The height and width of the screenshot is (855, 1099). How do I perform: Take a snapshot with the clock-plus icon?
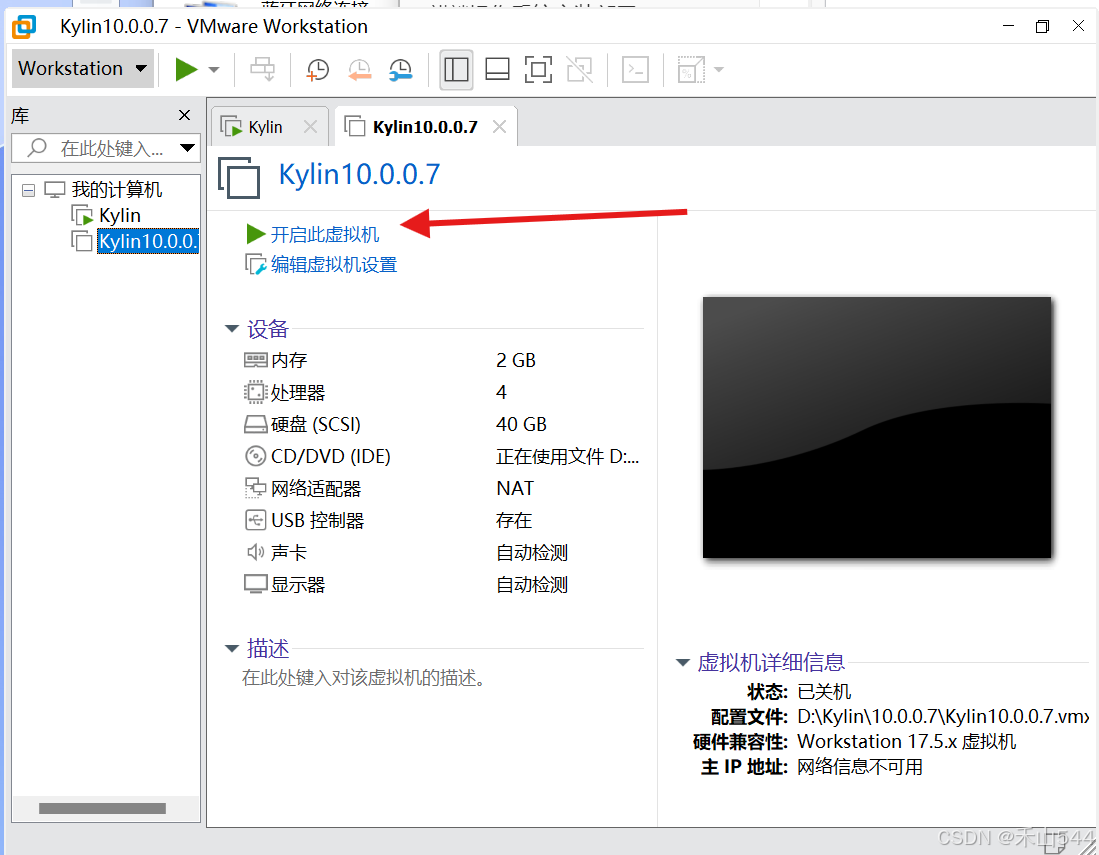pos(318,69)
